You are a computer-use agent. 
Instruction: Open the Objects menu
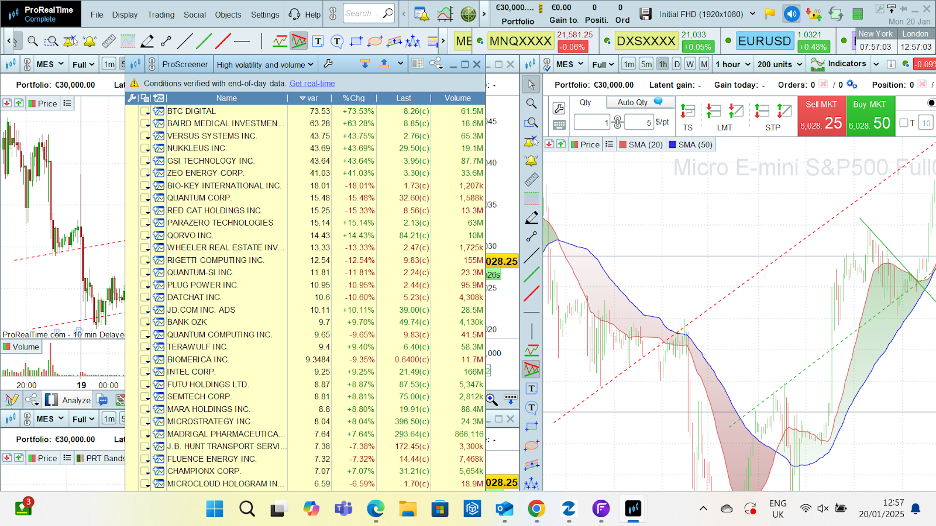[228, 14]
